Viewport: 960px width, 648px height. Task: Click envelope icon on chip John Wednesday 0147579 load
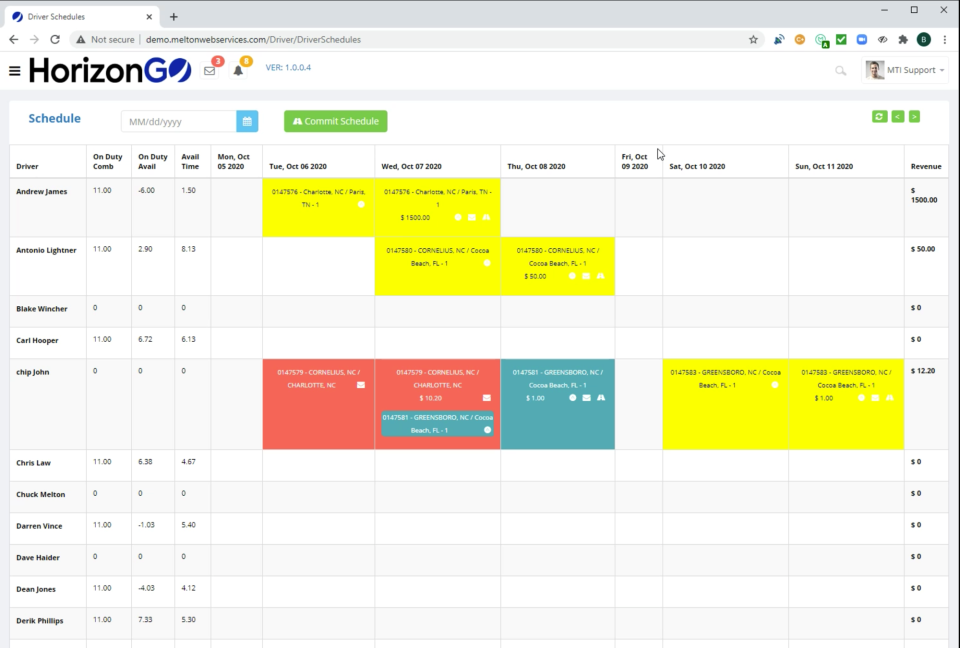pos(487,398)
